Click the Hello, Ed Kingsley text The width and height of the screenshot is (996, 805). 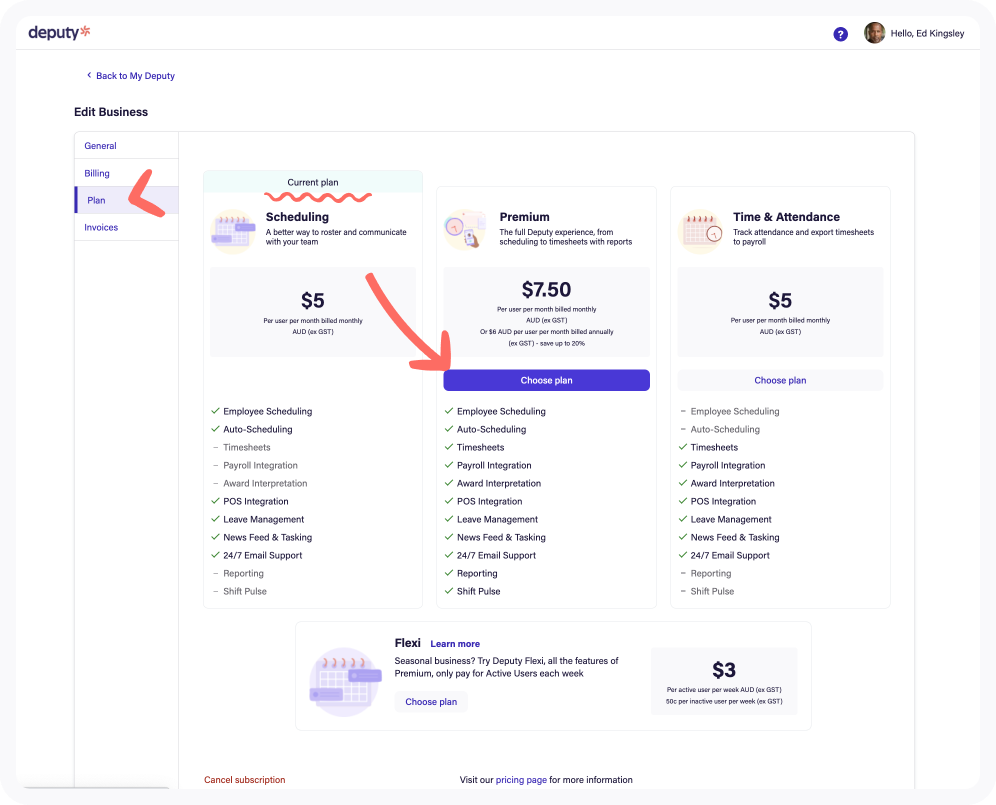pos(927,34)
